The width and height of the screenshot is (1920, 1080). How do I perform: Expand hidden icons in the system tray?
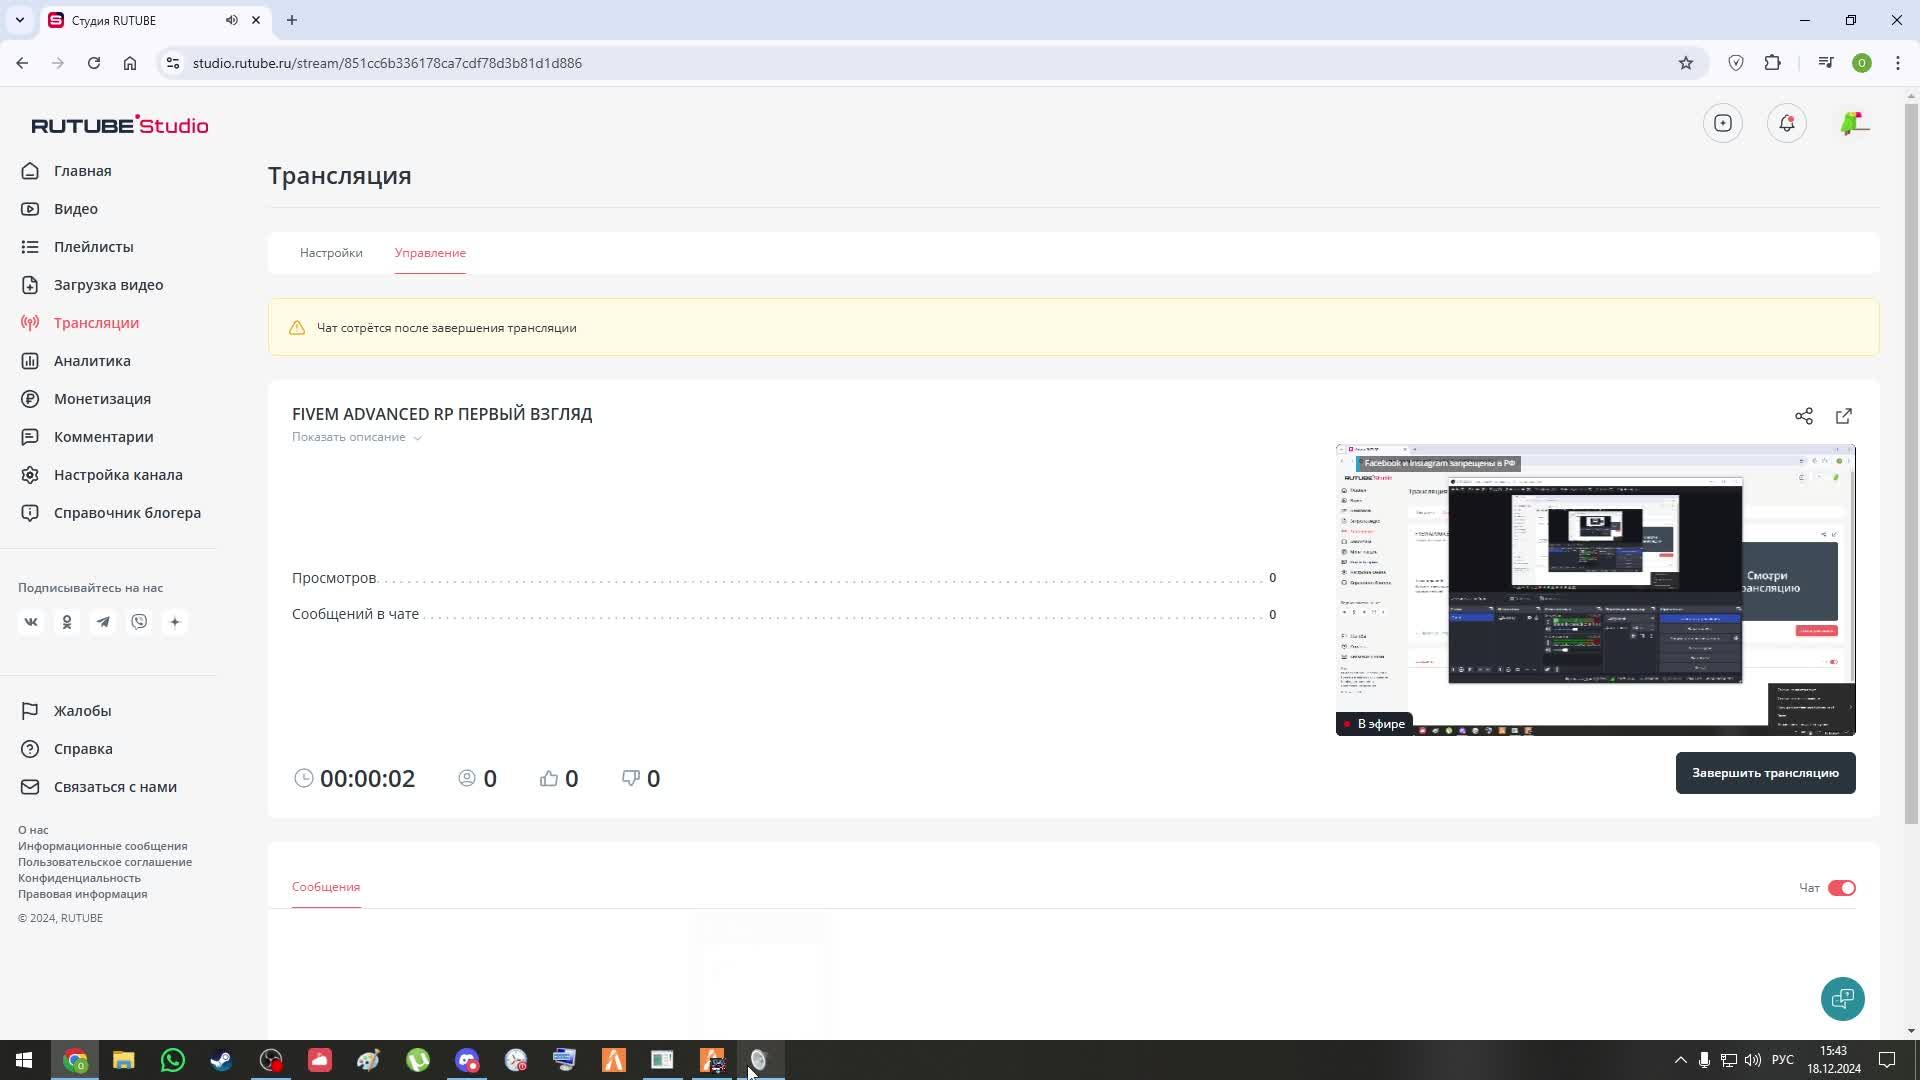pos(1679,1059)
